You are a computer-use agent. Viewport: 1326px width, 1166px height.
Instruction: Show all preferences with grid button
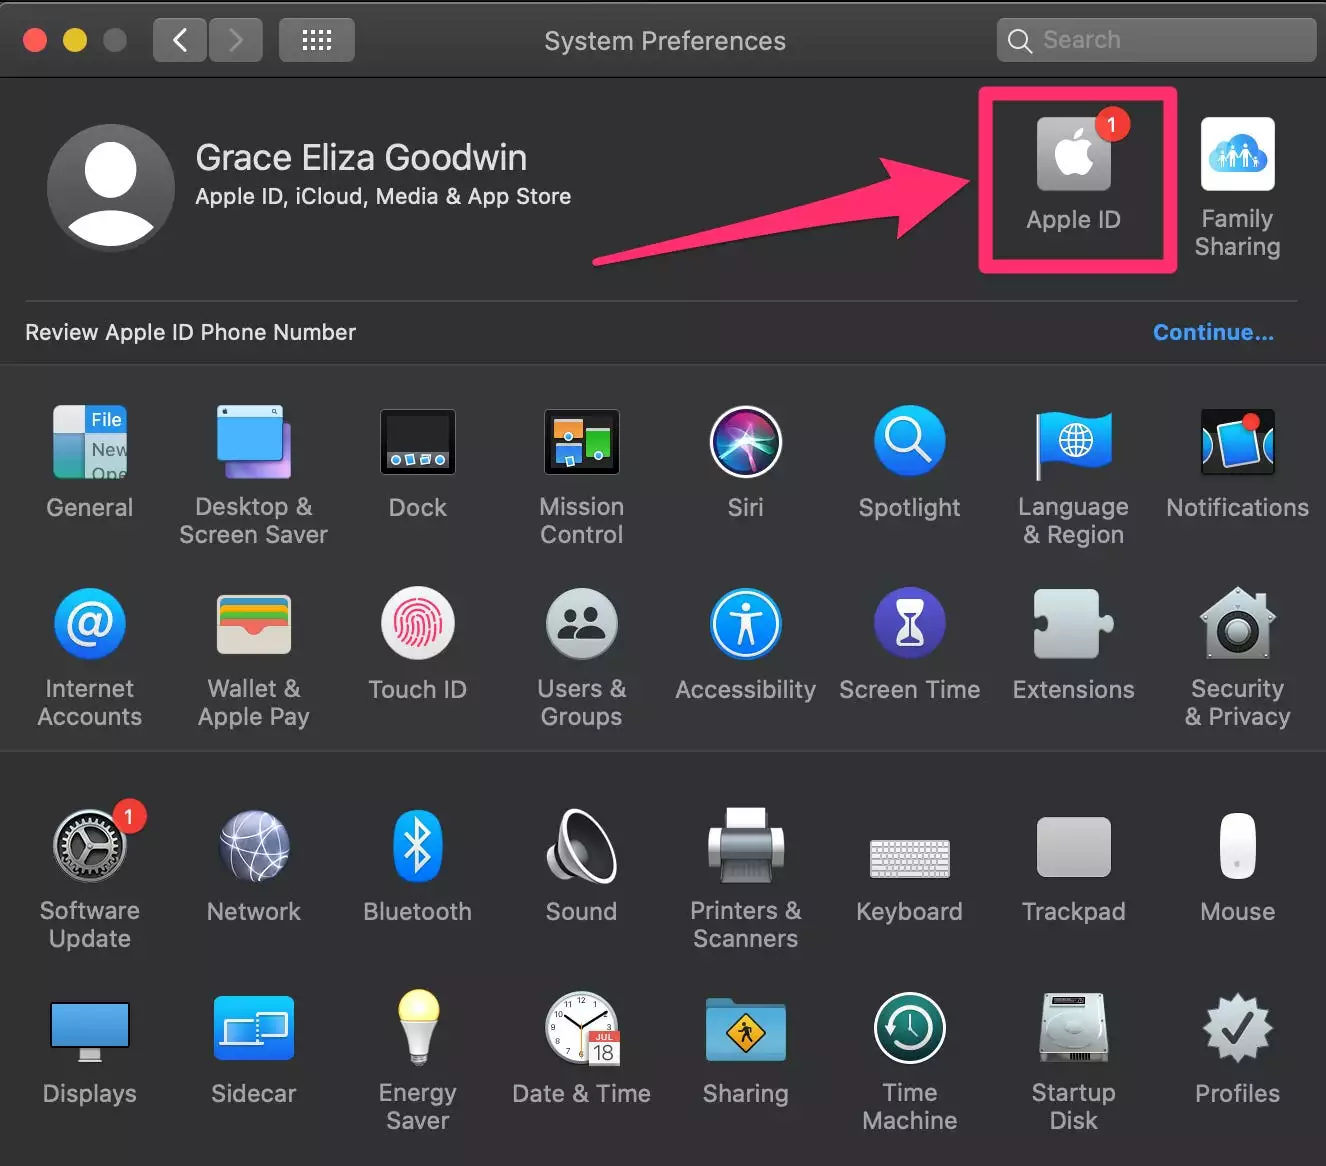(x=316, y=40)
